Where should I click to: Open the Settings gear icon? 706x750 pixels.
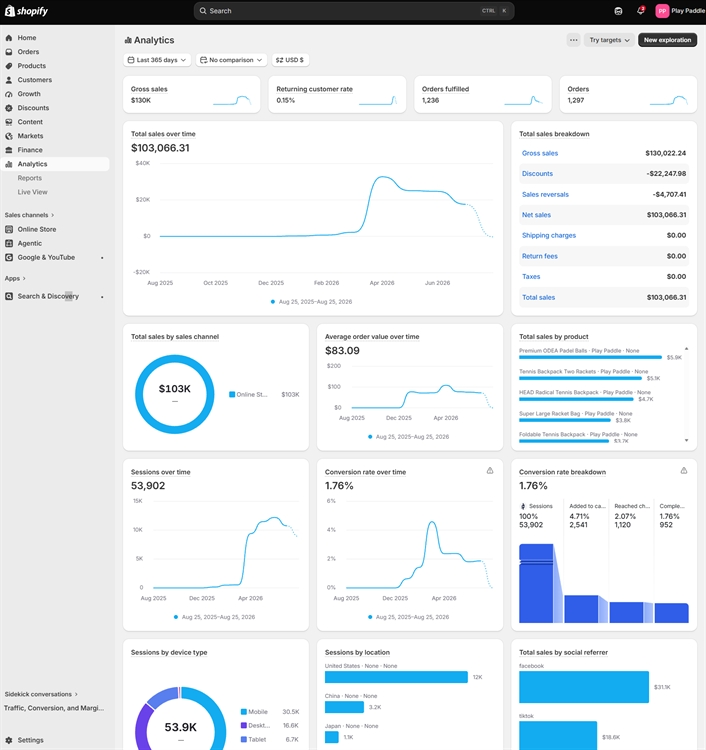pyautogui.click(x=9, y=740)
